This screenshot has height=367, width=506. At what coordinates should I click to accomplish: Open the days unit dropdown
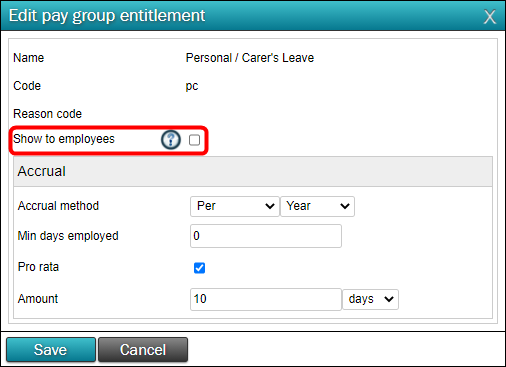point(370,299)
